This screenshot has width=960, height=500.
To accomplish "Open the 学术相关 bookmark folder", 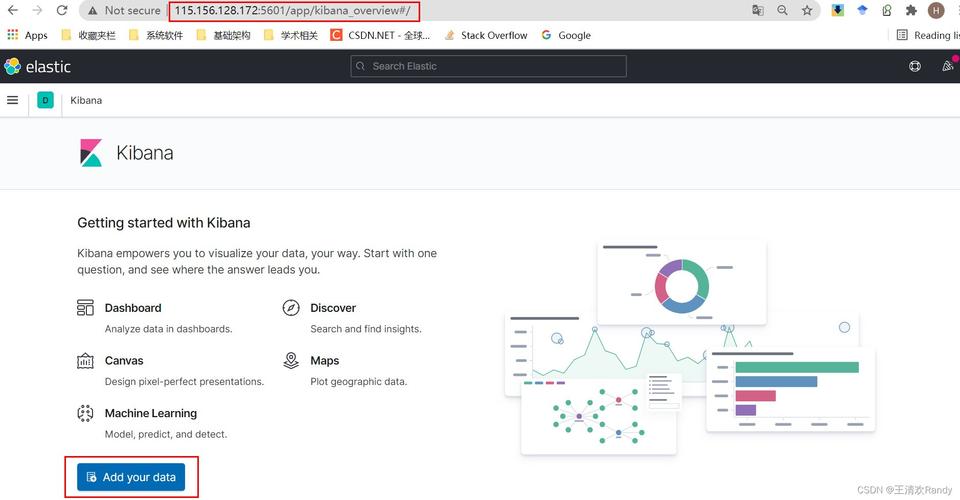I will click(x=291, y=35).
